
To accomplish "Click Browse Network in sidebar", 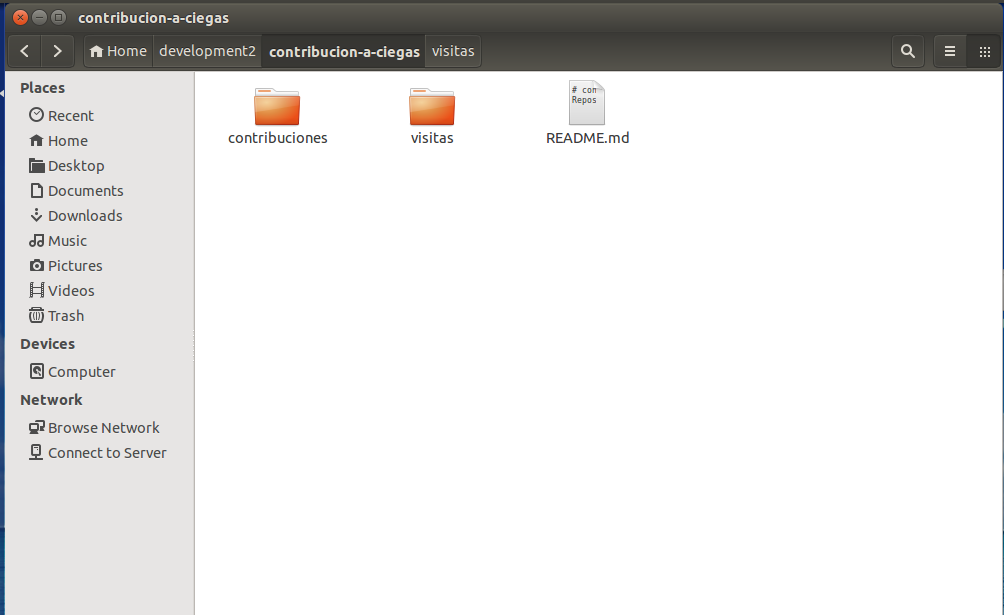I will [103, 428].
